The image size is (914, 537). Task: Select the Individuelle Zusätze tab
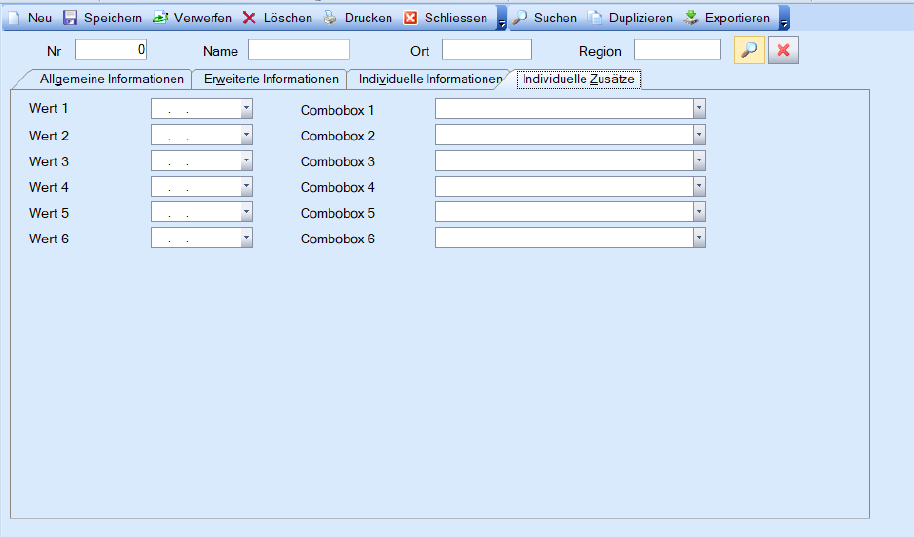tap(578, 79)
